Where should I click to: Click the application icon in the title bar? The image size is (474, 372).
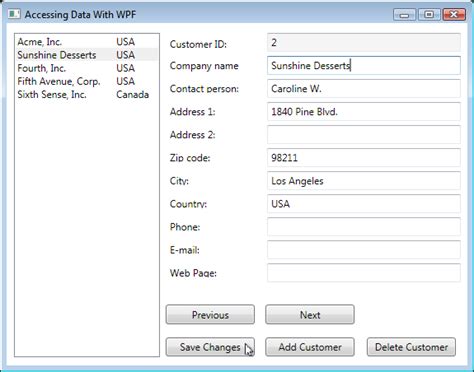tap(14, 14)
